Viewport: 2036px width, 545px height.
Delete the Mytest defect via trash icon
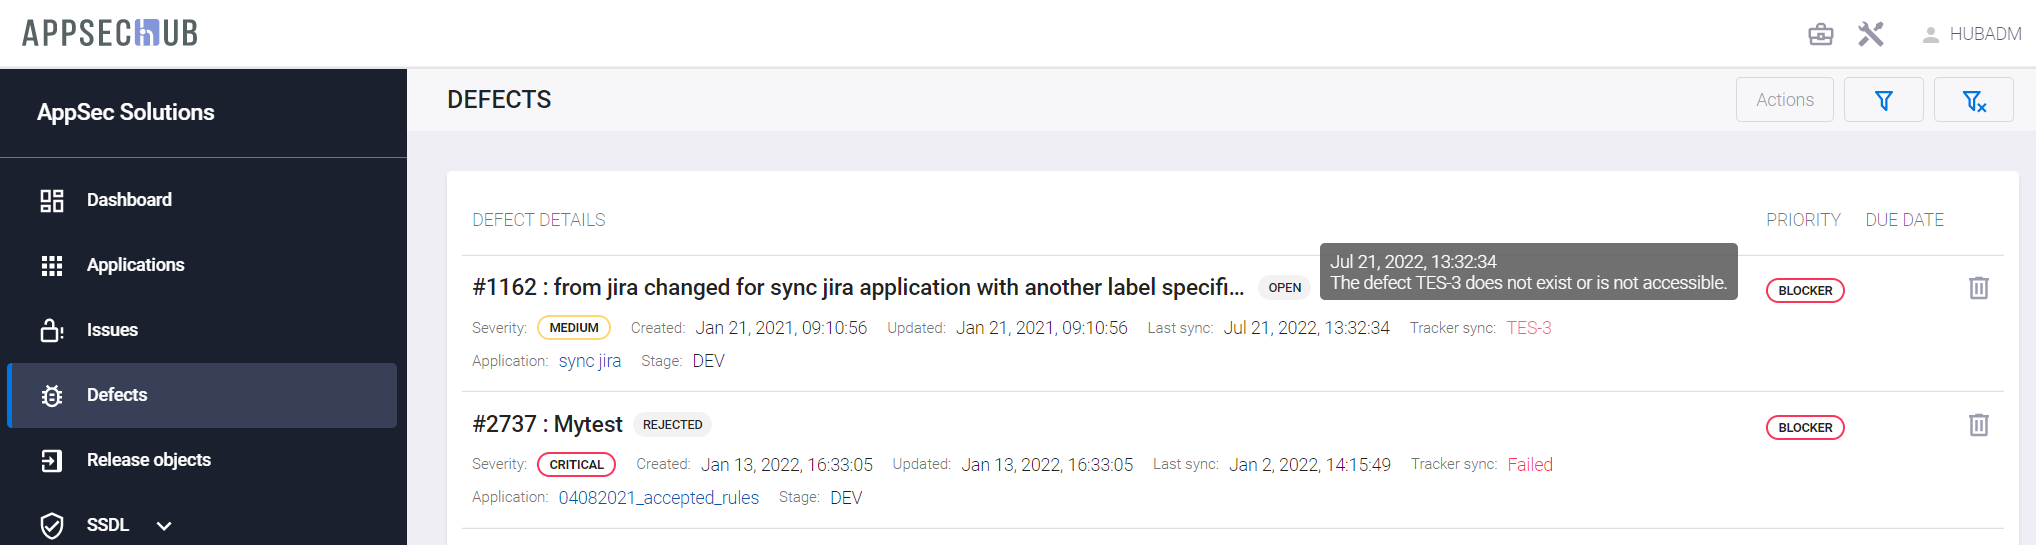coord(1978,425)
